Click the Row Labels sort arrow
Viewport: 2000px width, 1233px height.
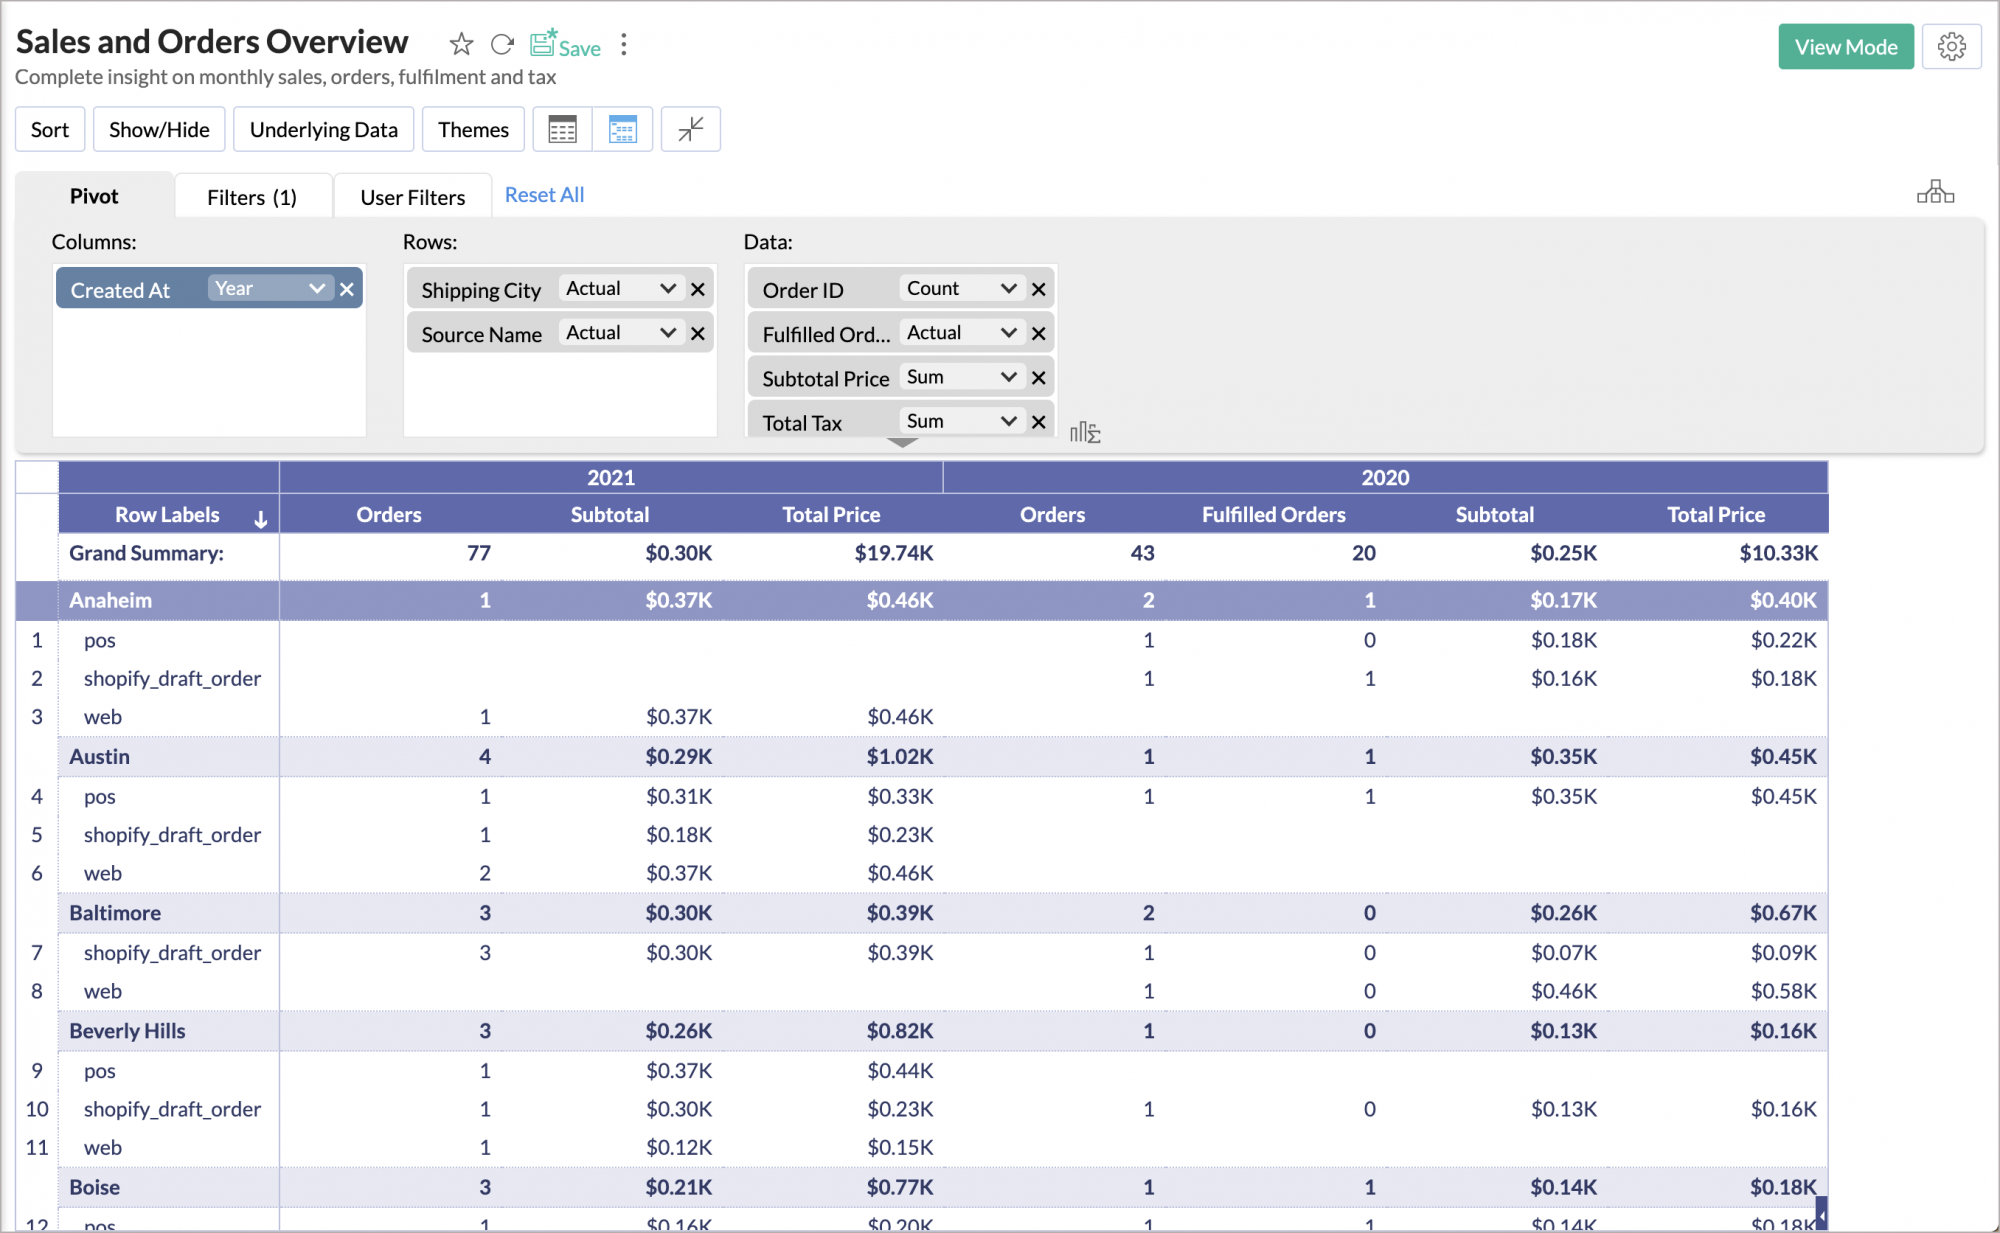click(261, 518)
